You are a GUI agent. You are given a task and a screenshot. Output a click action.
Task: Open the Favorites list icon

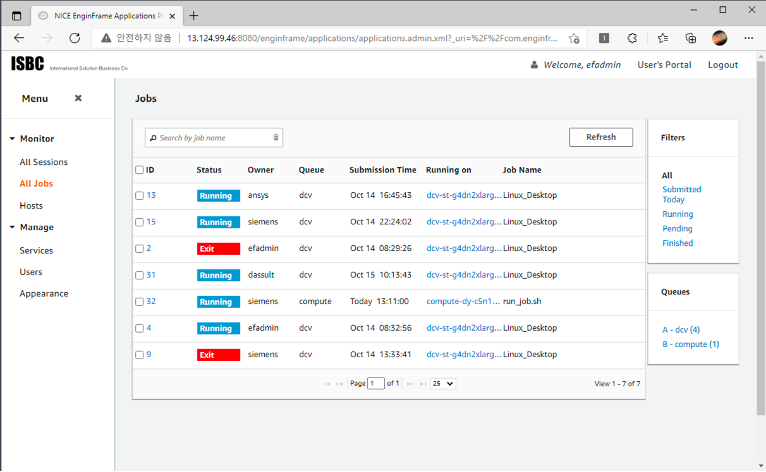(x=662, y=38)
